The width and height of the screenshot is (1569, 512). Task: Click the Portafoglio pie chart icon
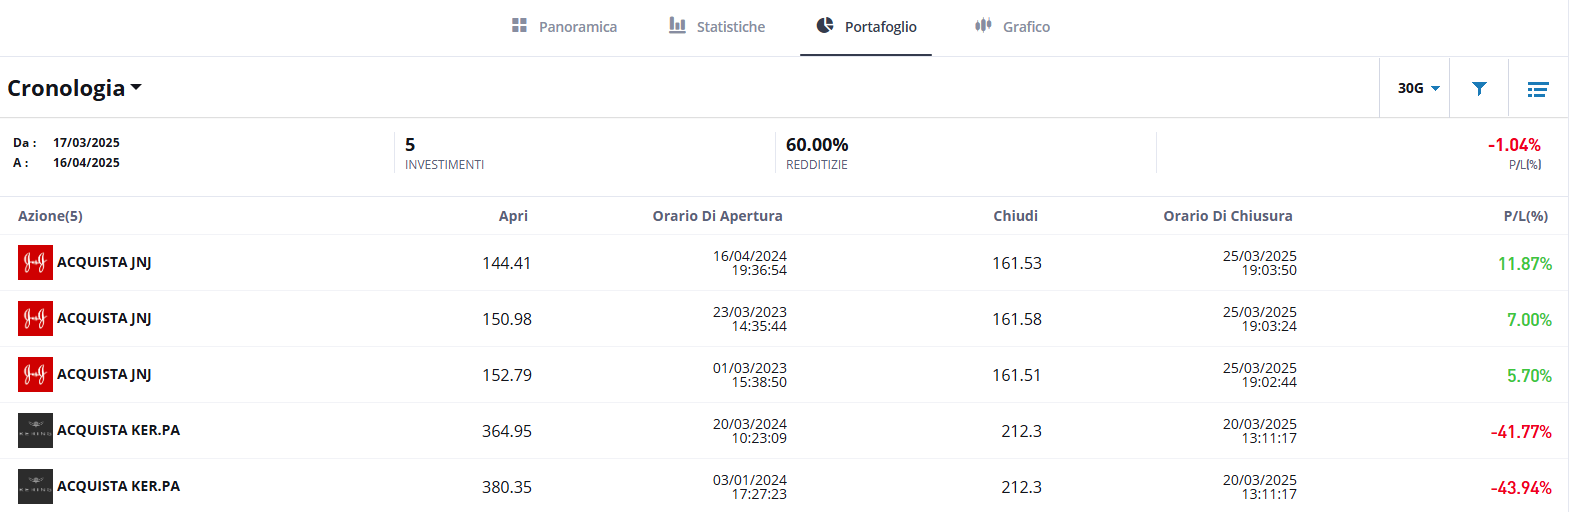click(825, 25)
